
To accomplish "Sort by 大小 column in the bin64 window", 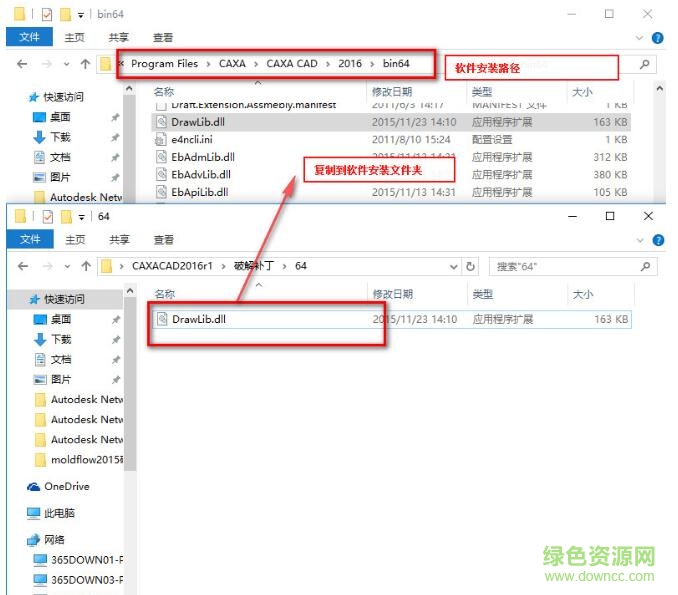I will [x=582, y=92].
